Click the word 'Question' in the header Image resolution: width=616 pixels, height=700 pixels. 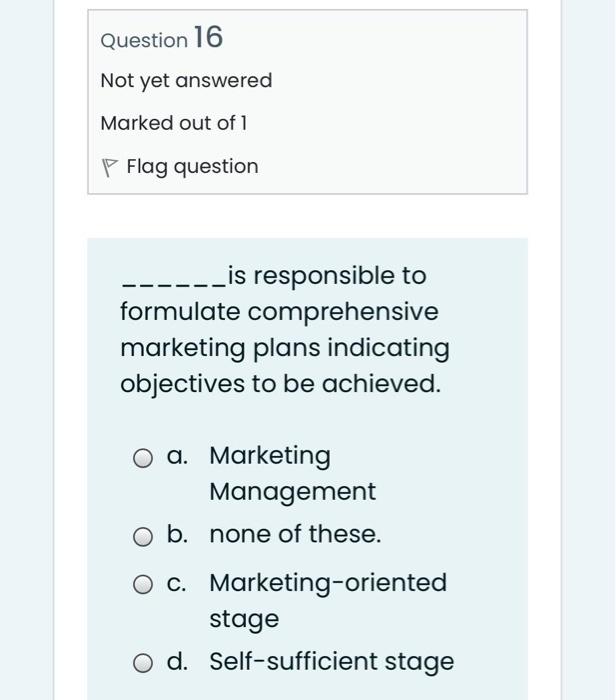pos(144,40)
